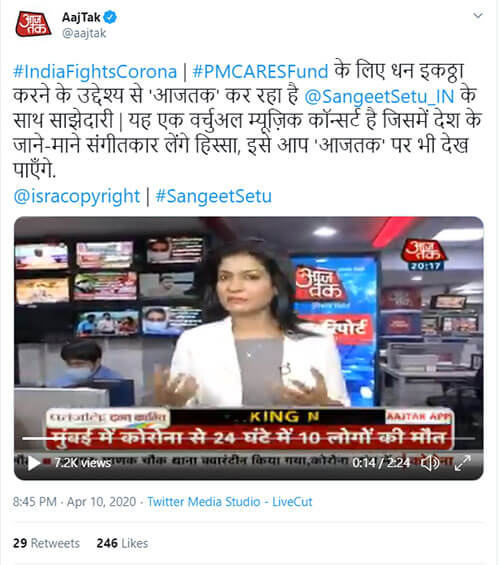This screenshot has height=565, width=500.
Task: Open the video in fullscreen
Action: click(463, 463)
